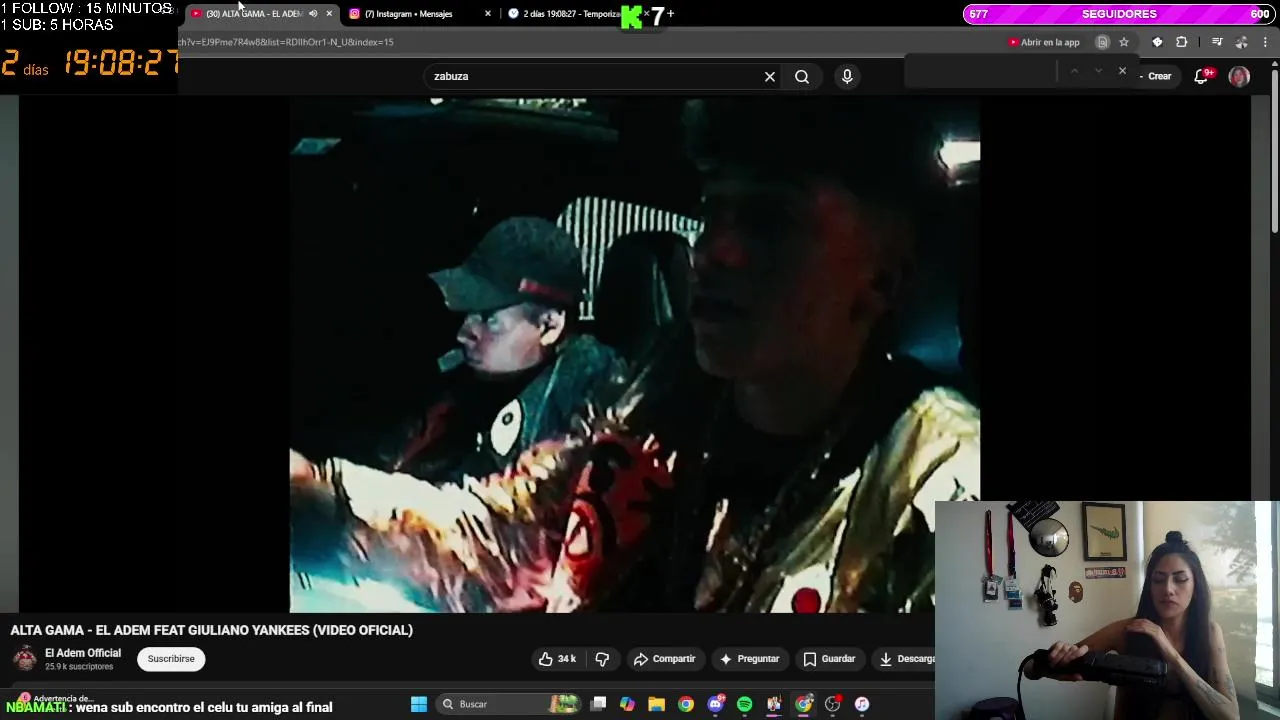Close the Instagram Mensajes tab
Screen dimensions: 1280x720
click(x=488, y=14)
